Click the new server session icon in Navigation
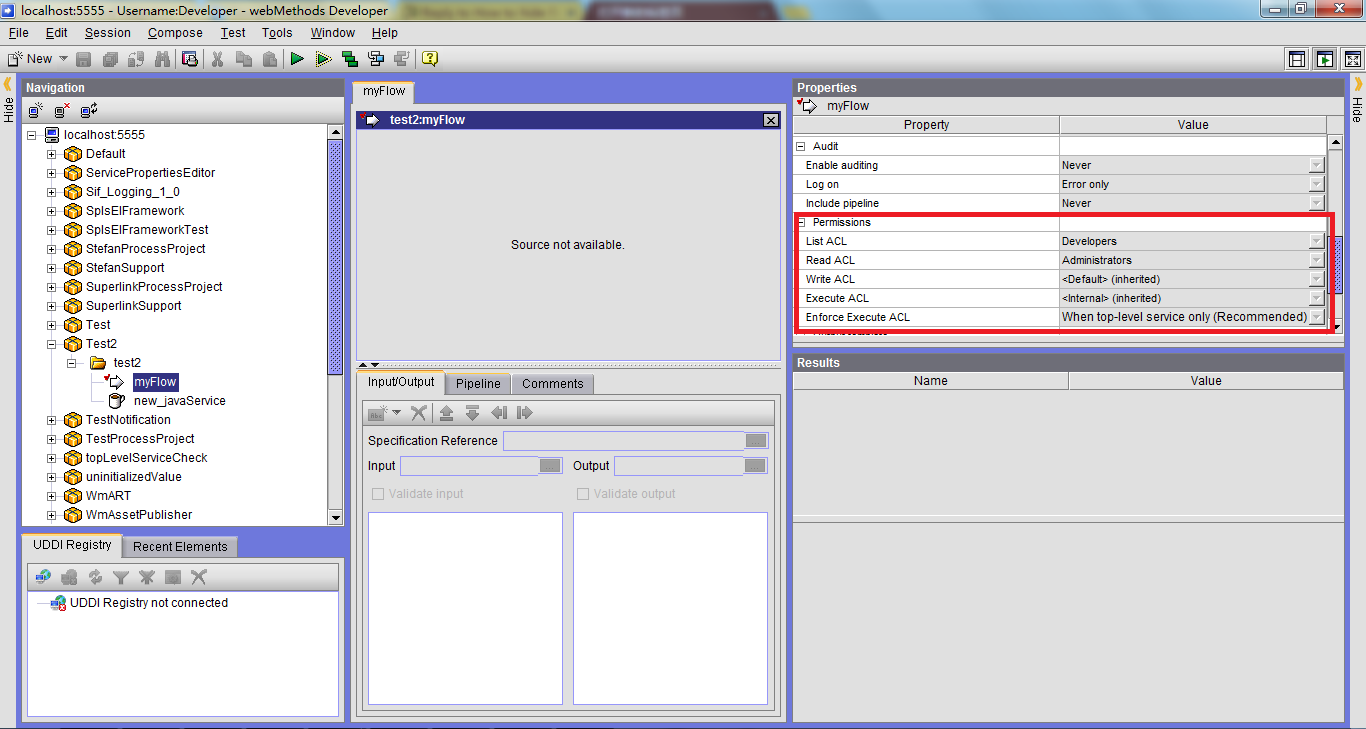Screen dimensions: 1366x729 [36, 111]
